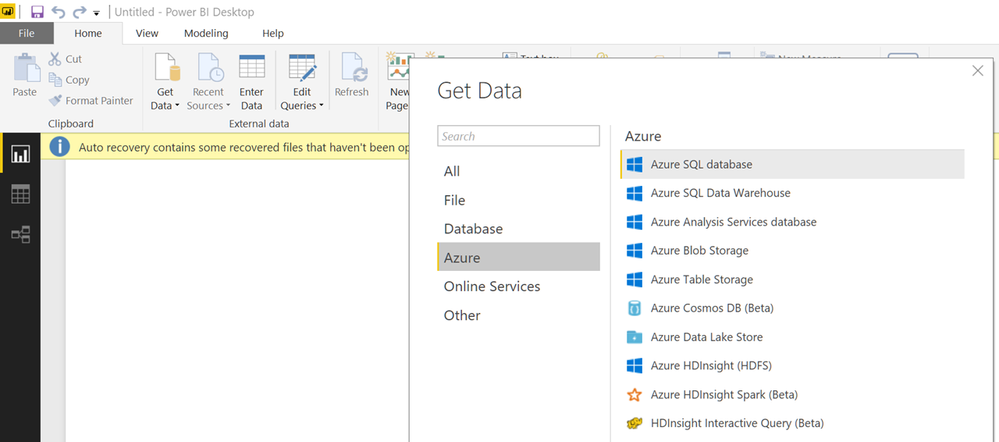Open the Report view icon
Viewport: 999px width, 442px height.
click(20, 154)
